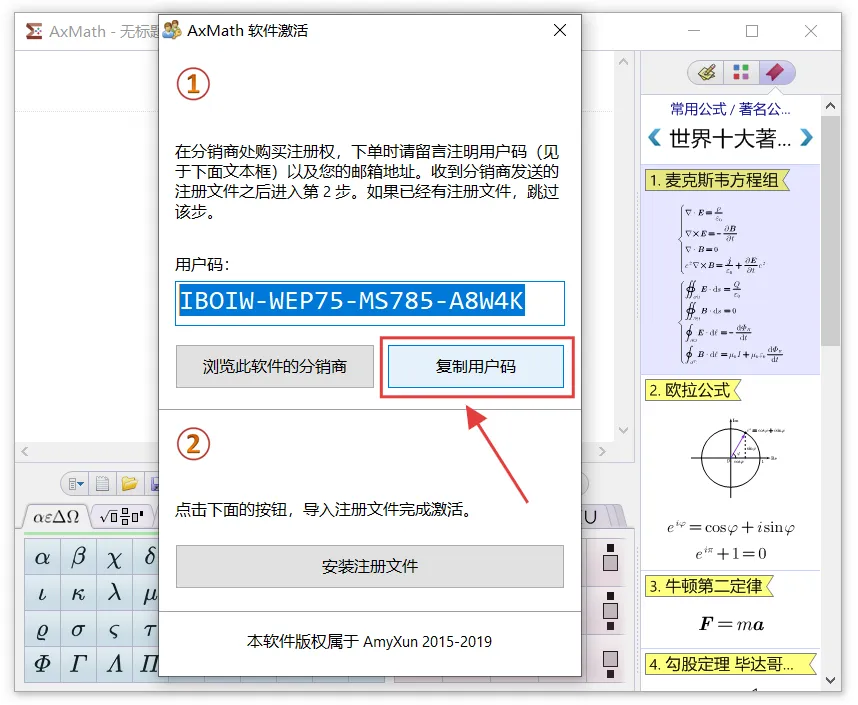The image size is (858, 705).
Task: Select the red bookmark formula panel icon
Action: point(776,72)
